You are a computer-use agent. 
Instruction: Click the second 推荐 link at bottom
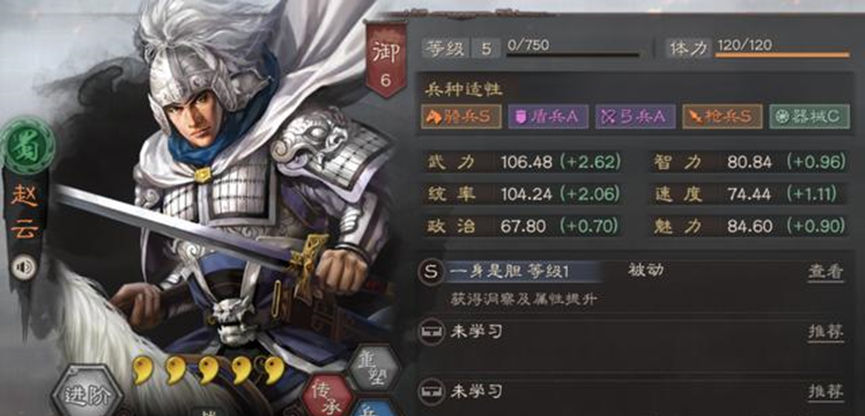coord(826,392)
